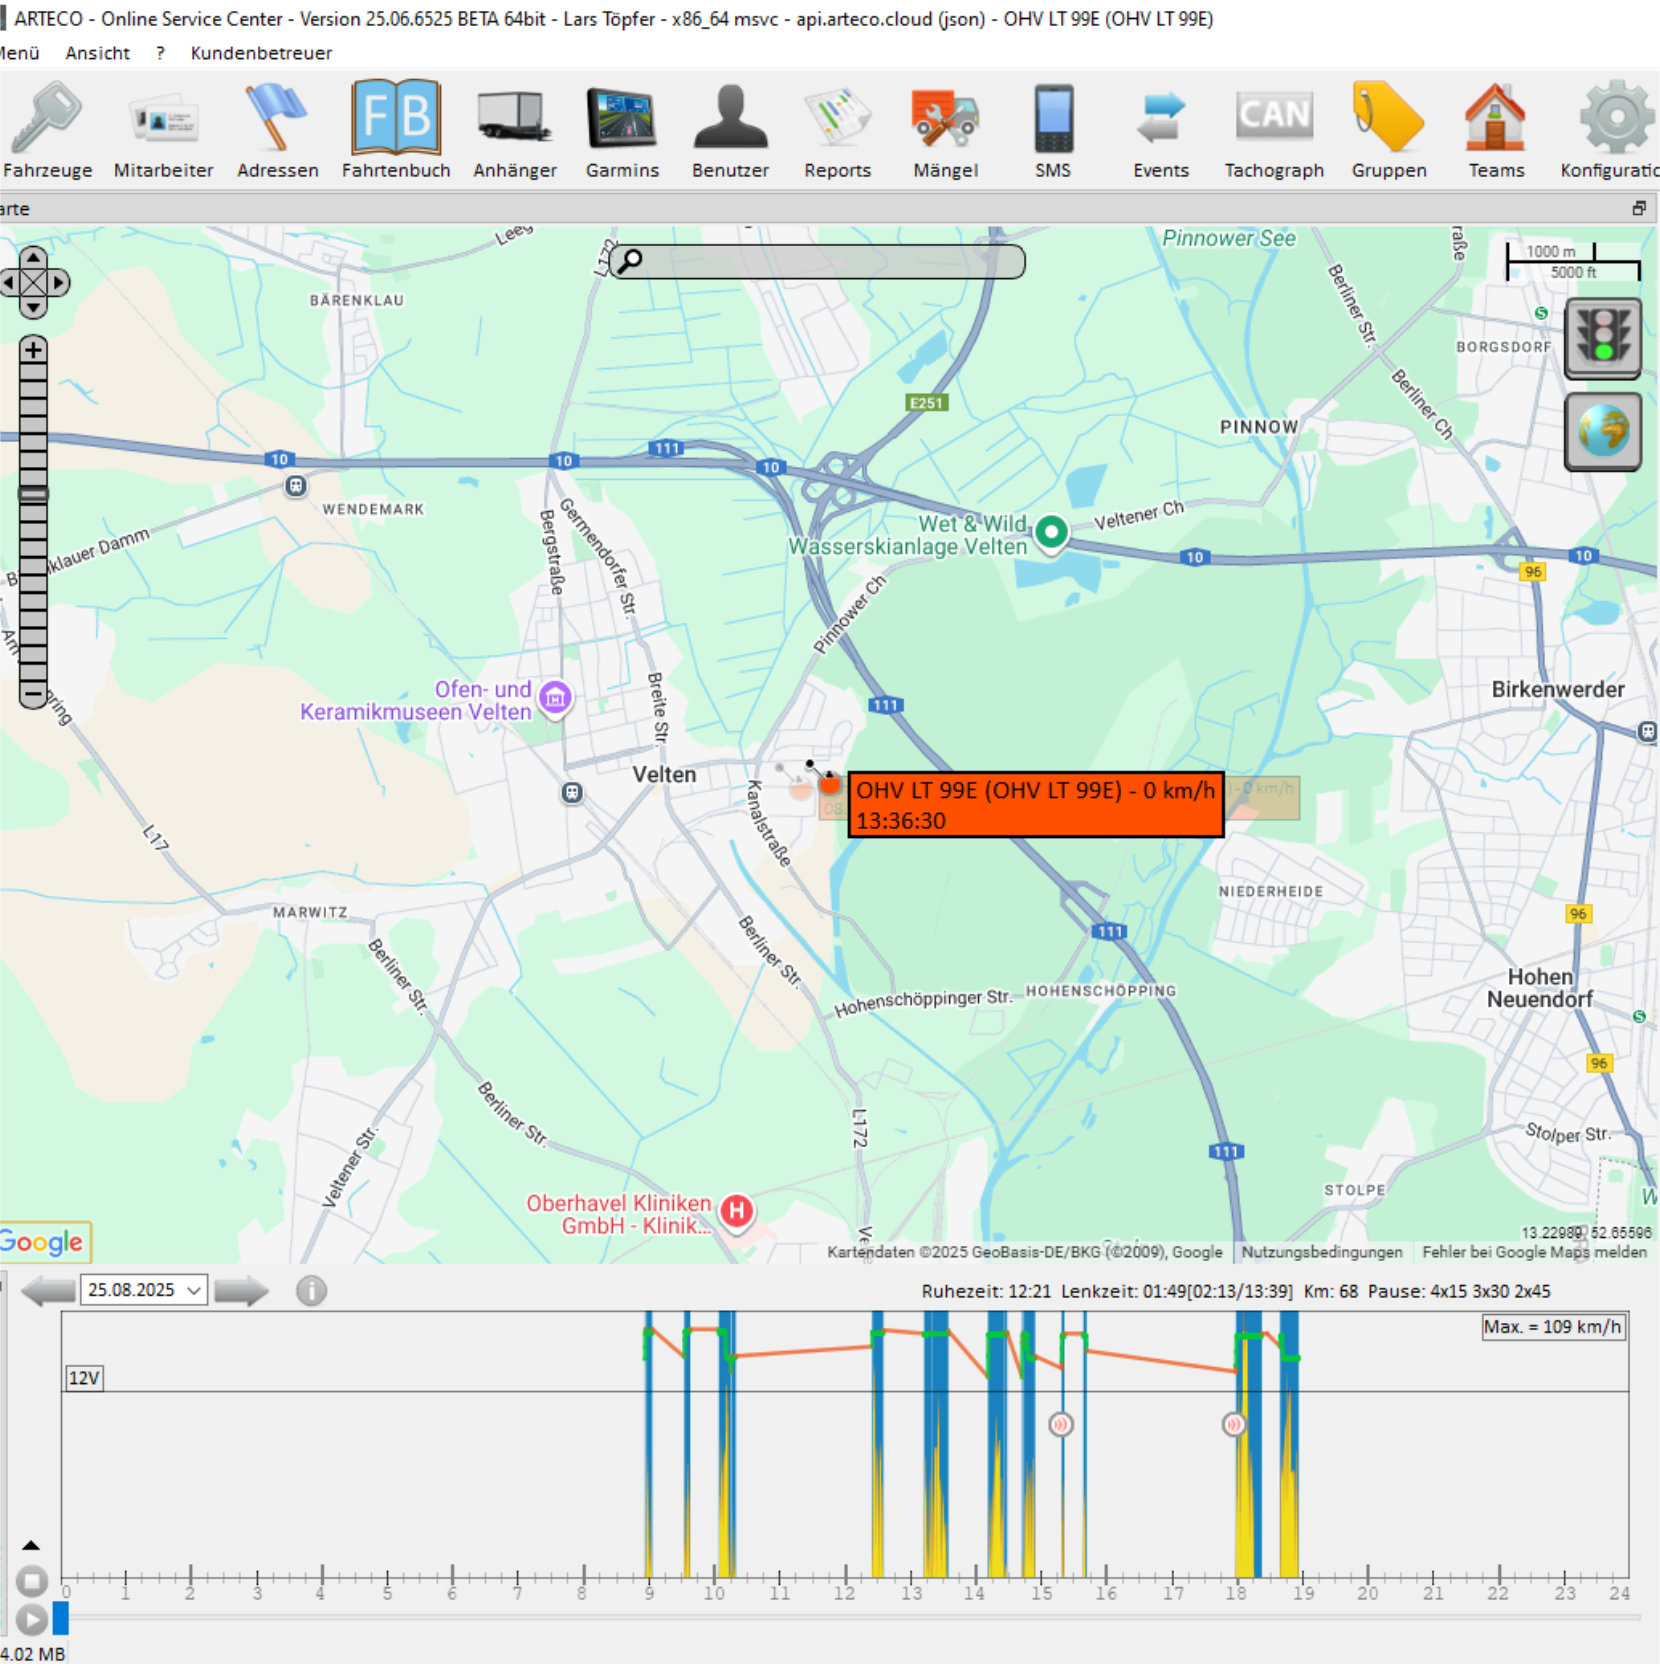
Task: Open the Ansicht menu
Action: 95,53
